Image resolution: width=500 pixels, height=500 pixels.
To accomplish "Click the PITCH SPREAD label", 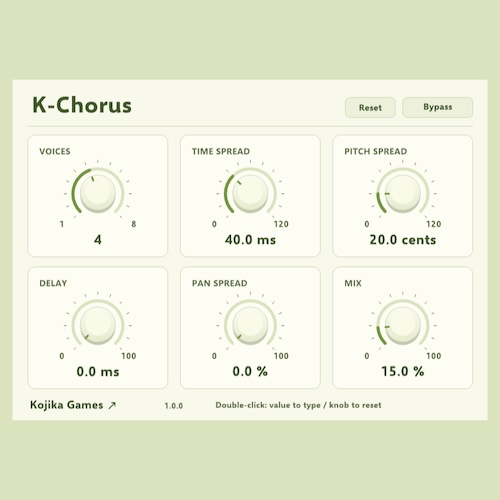I will tap(376, 151).
